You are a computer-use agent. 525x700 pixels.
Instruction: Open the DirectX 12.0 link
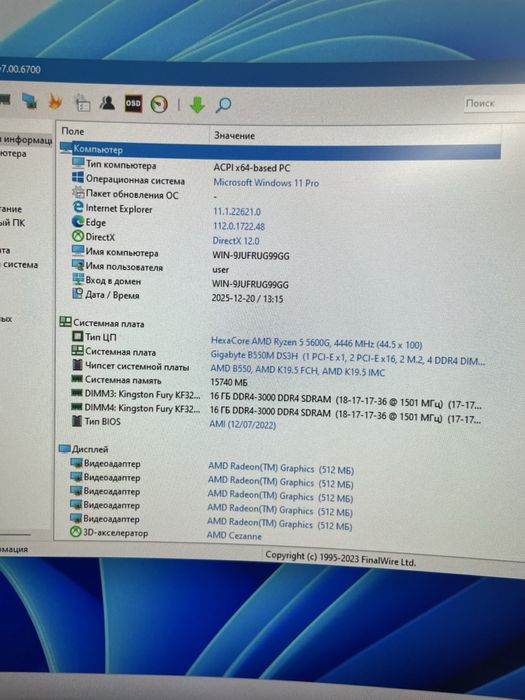236,241
